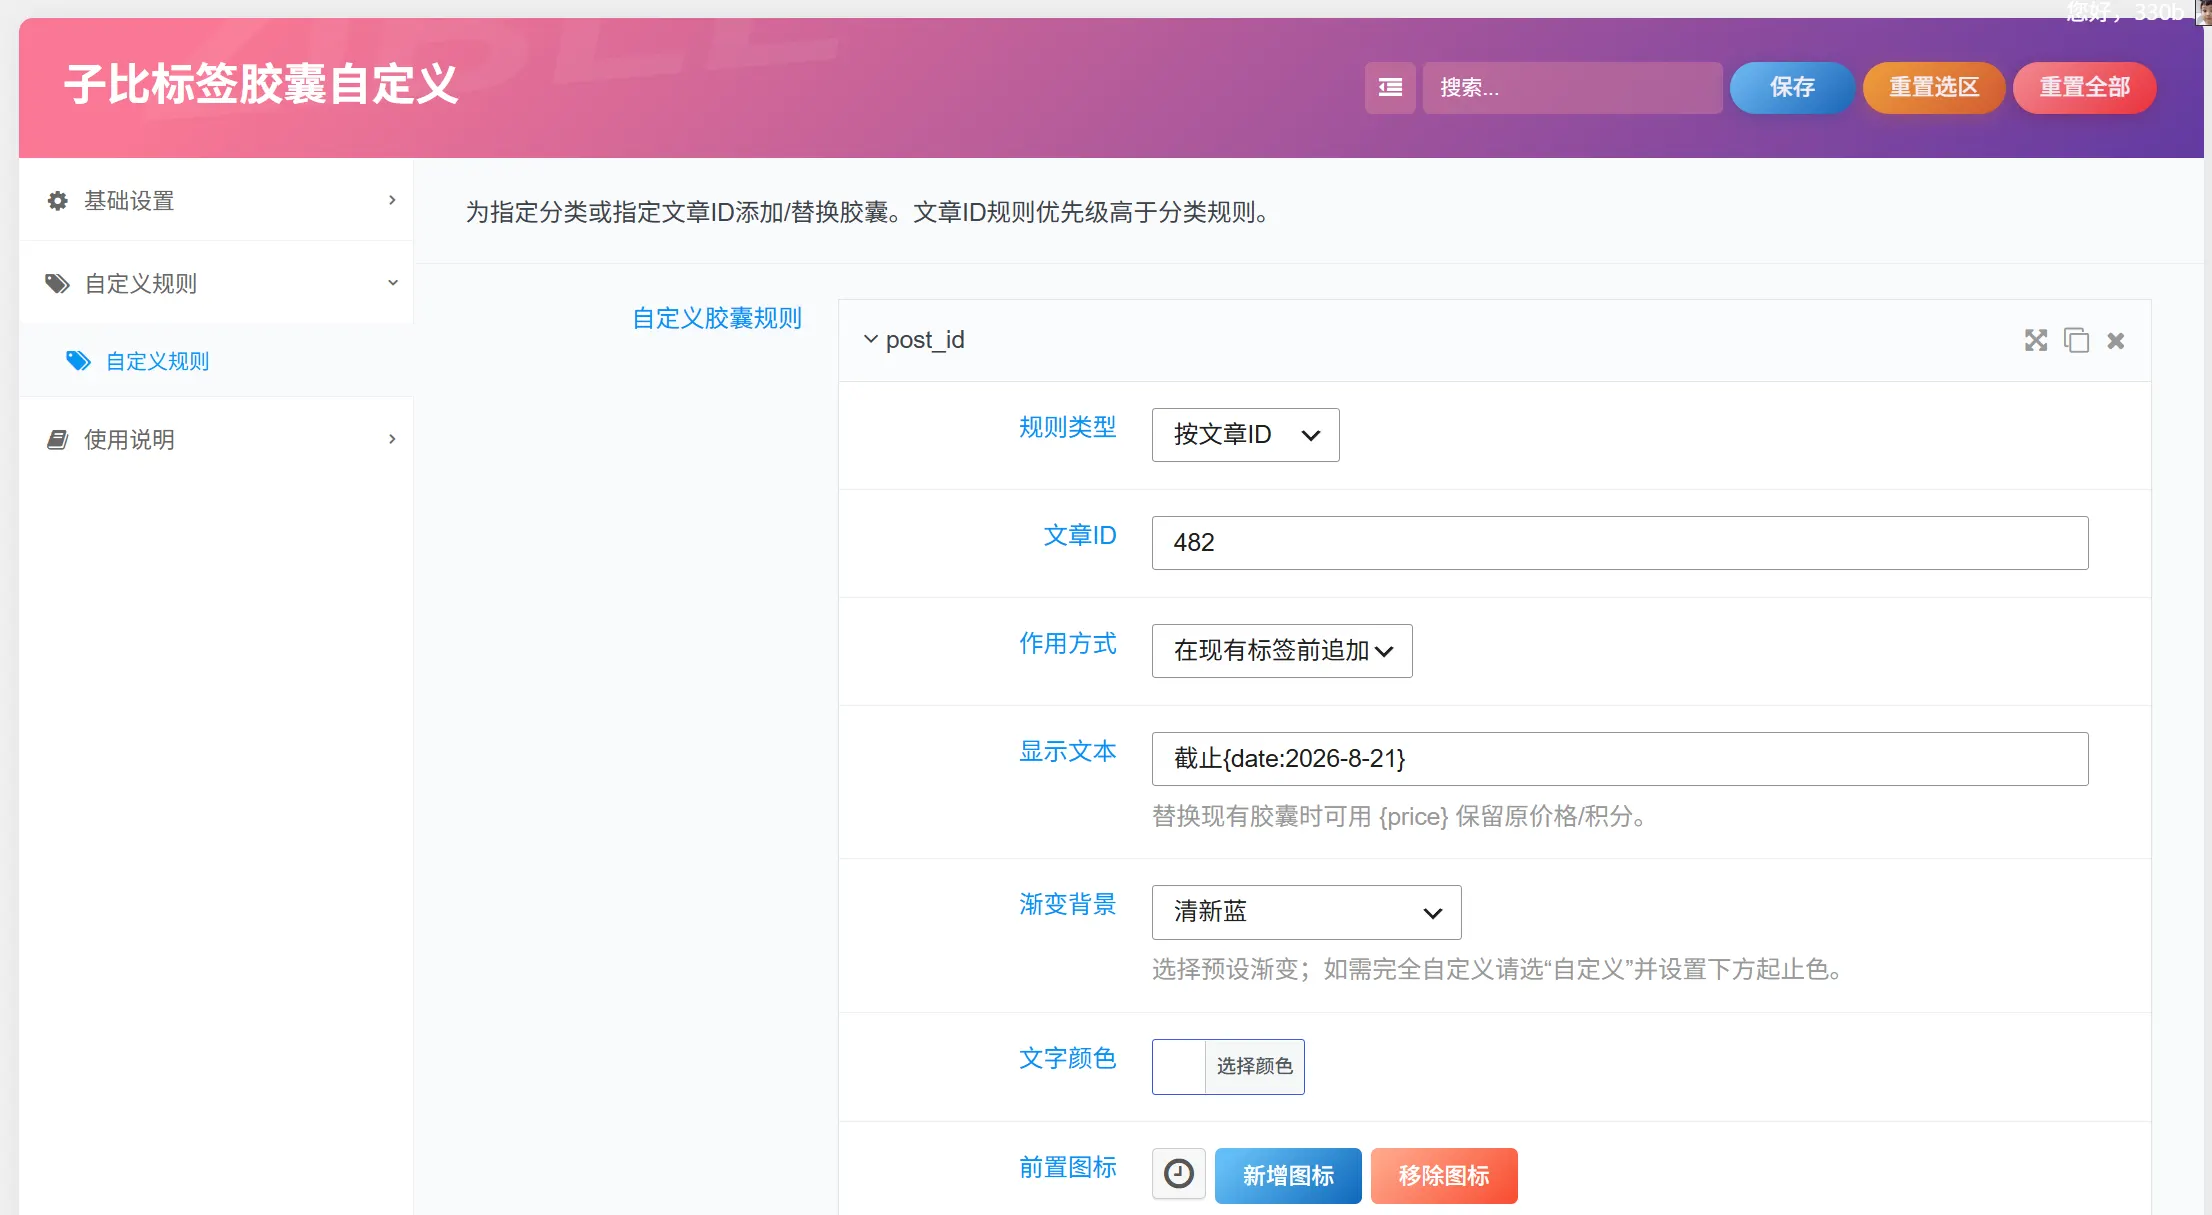2212x1215 pixels.
Task: Focus the 搜索... search field
Action: pyautogui.click(x=1572, y=88)
